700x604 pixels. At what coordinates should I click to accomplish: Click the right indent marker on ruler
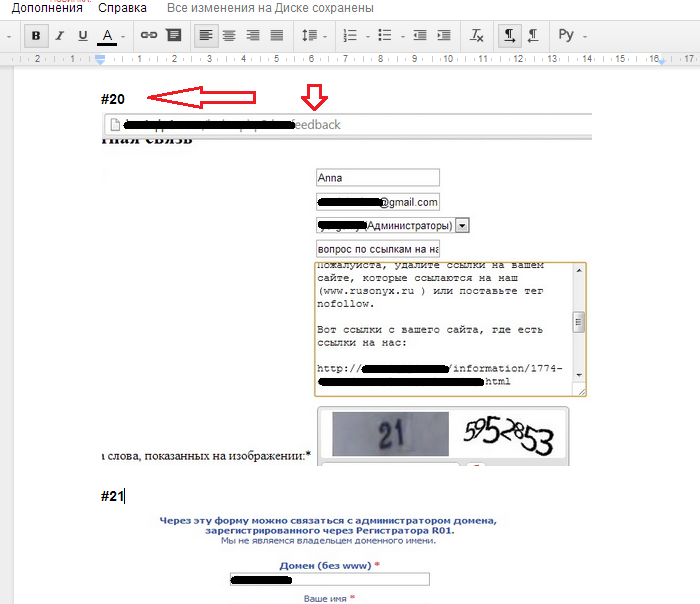(662, 61)
